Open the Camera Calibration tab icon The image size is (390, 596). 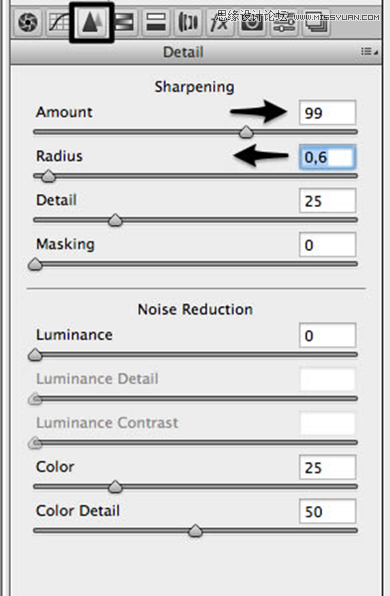251,22
